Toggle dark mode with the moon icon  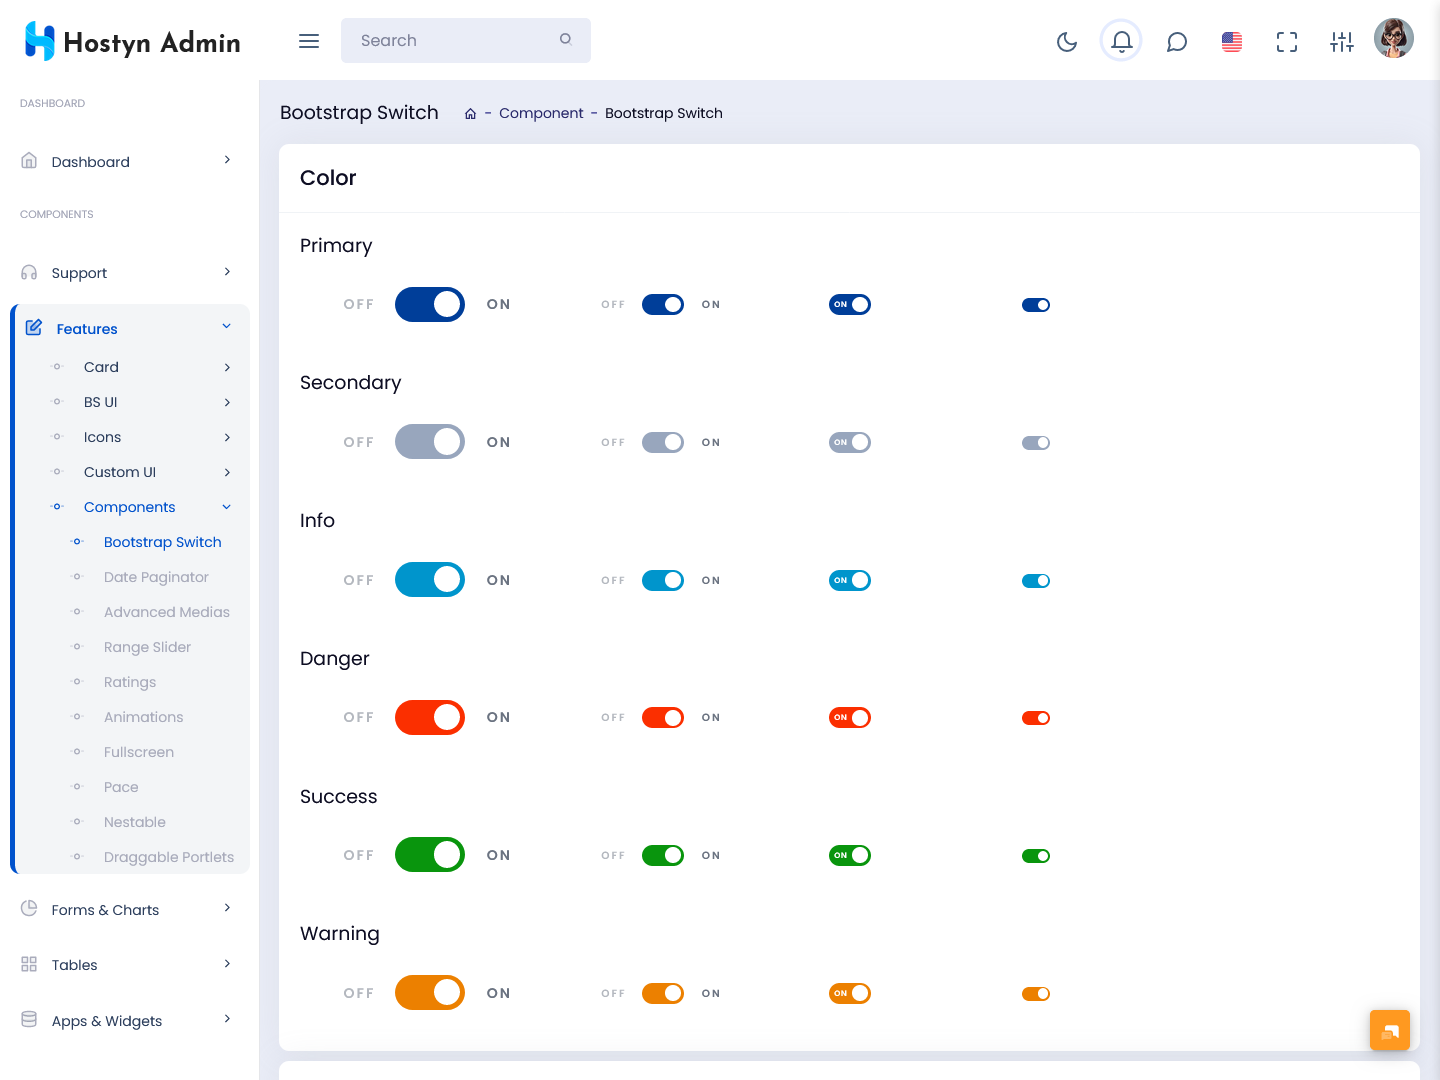[1067, 41]
